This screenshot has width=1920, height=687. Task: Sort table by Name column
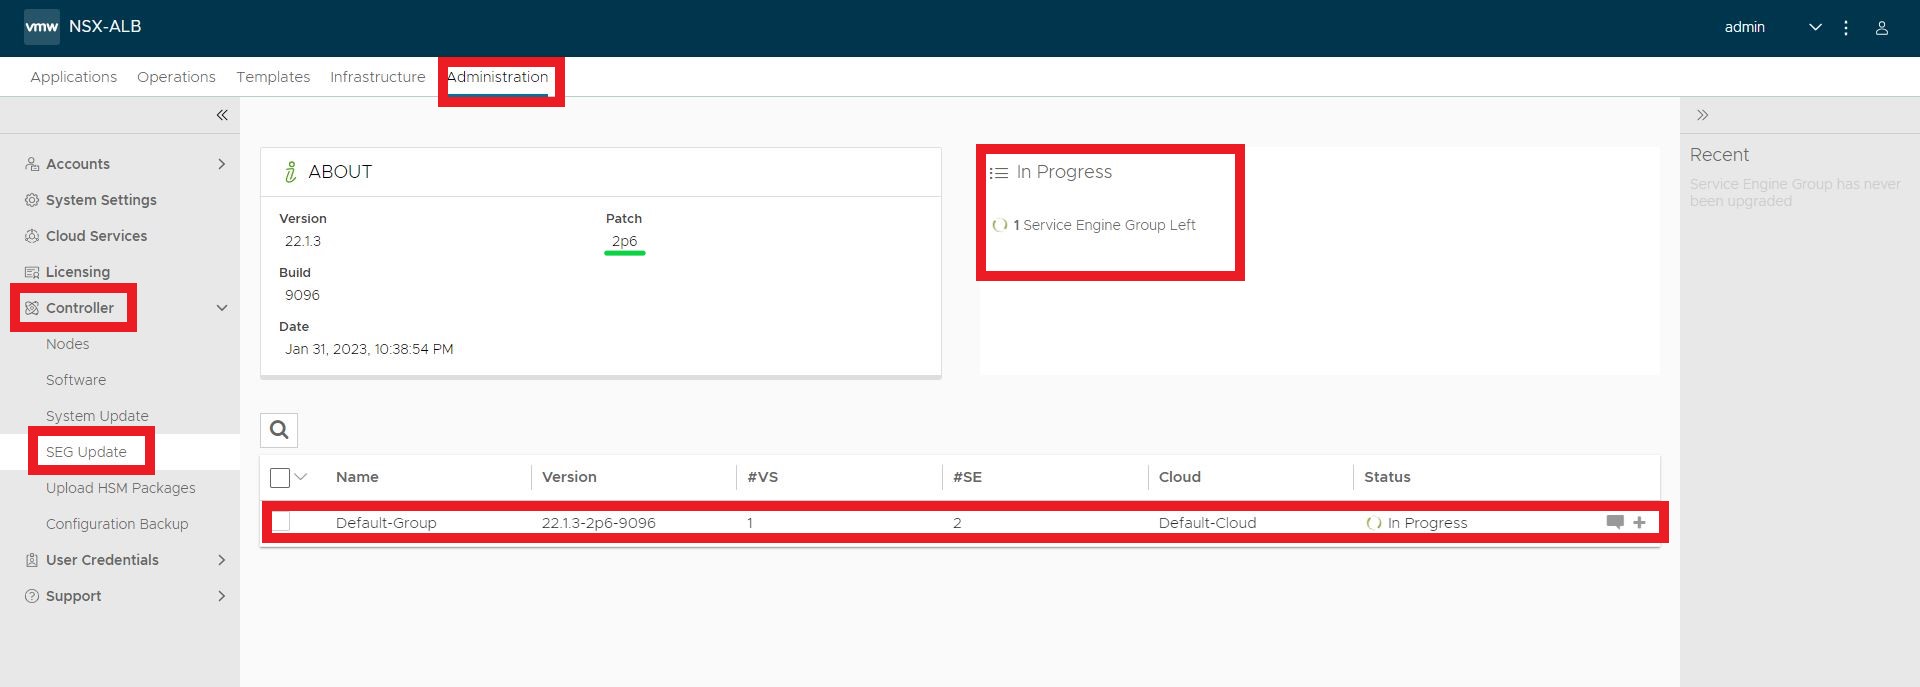pos(357,477)
